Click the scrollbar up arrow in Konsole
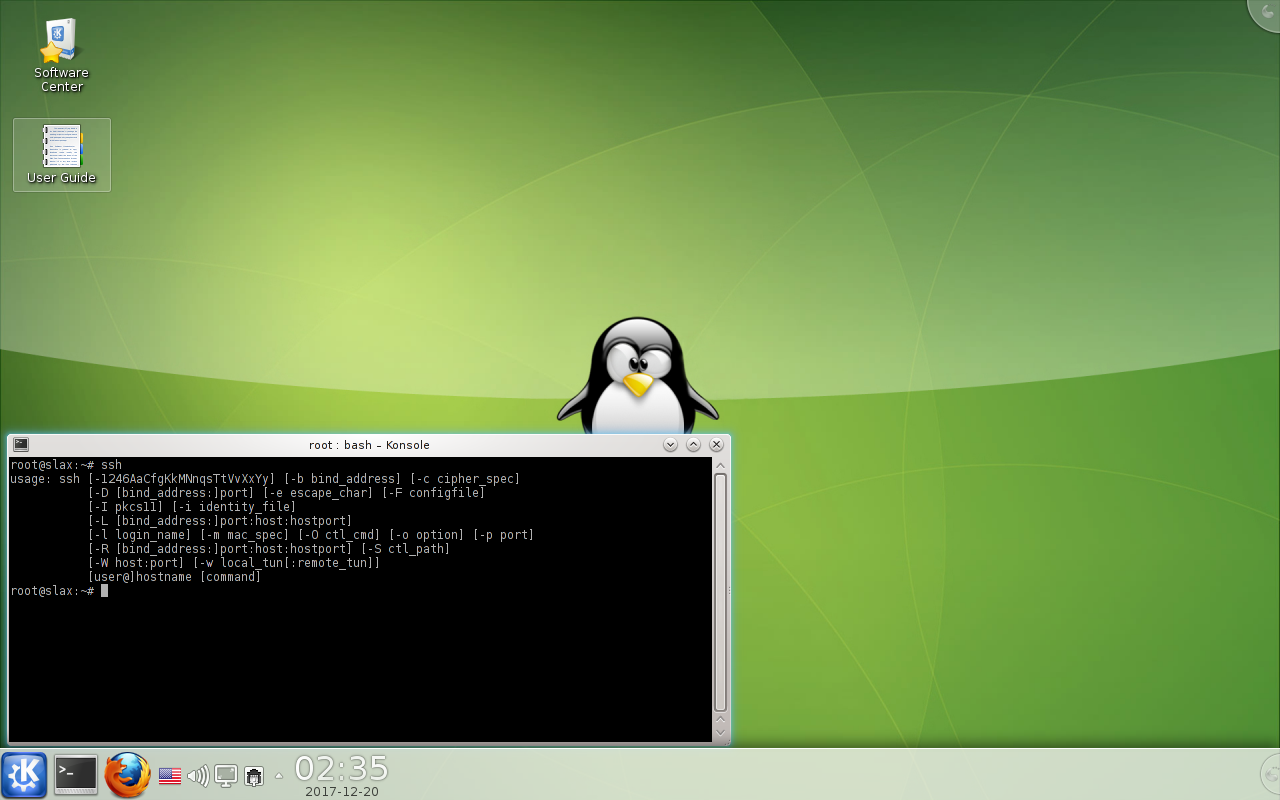The width and height of the screenshot is (1280, 800). pyautogui.click(x=720, y=464)
